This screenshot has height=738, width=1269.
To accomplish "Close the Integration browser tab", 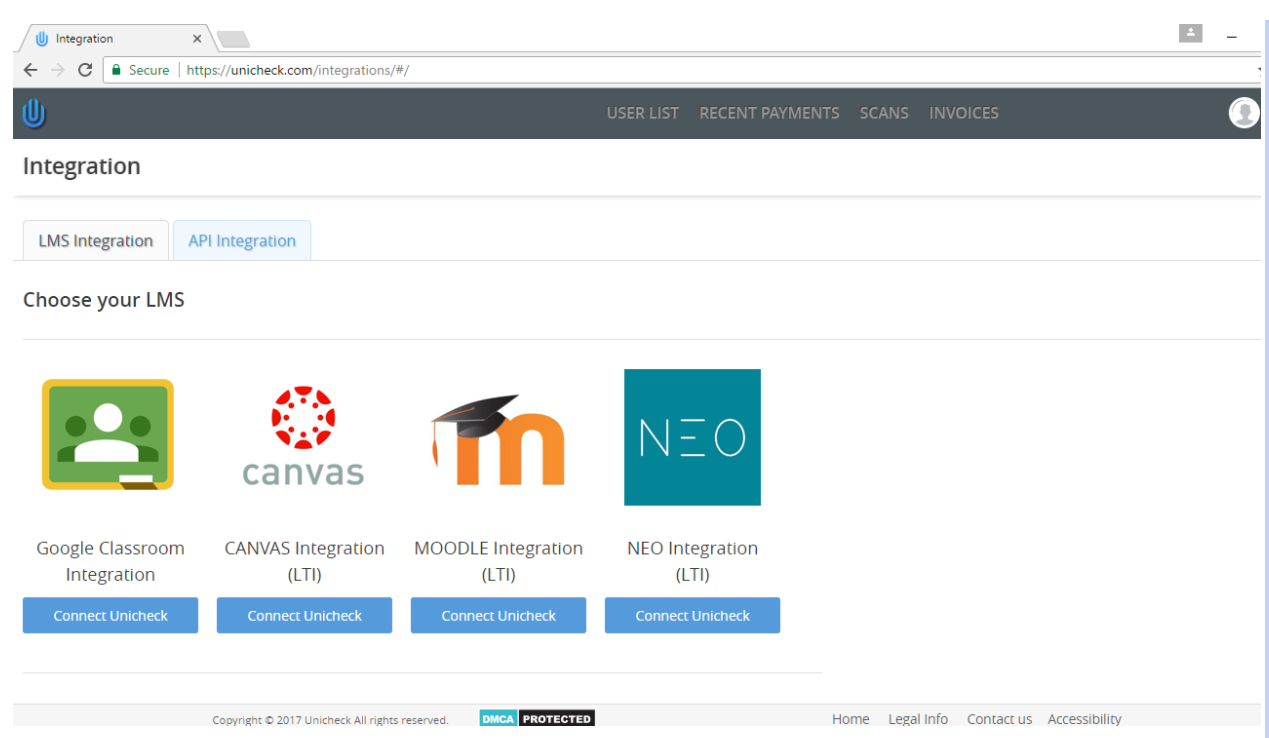I will pos(197,39).
